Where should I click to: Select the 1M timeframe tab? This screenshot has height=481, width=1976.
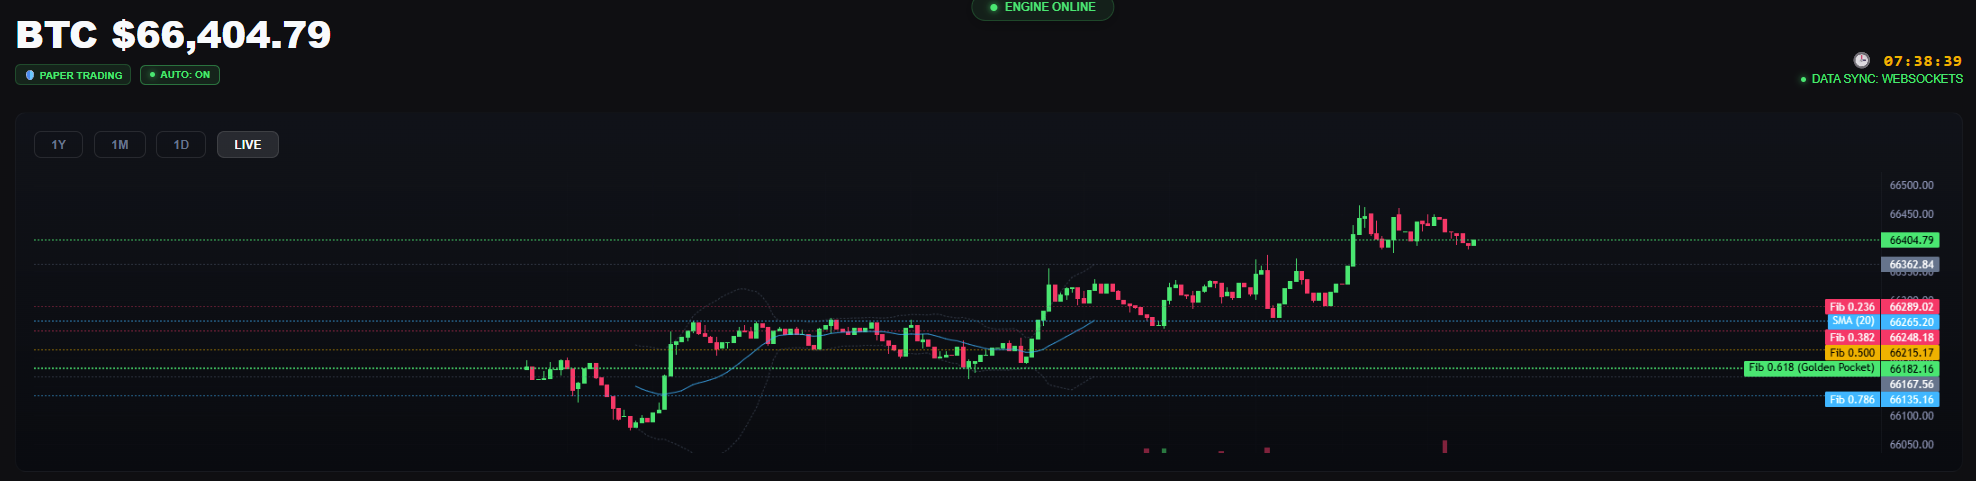120,145
